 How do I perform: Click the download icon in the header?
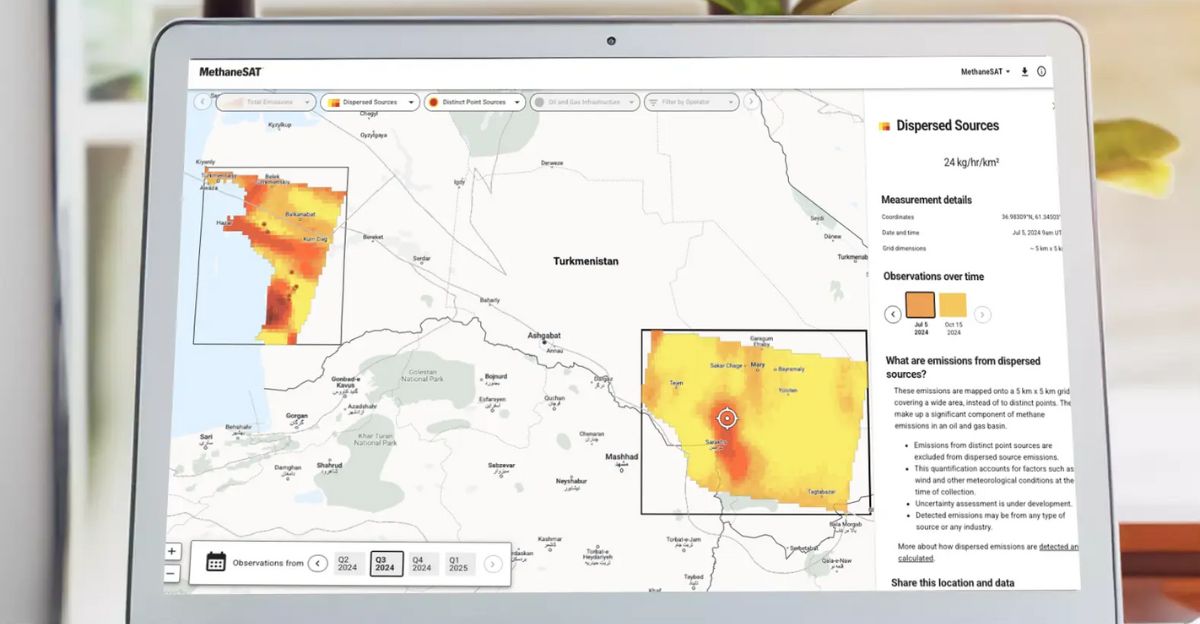coord(1024,72)
